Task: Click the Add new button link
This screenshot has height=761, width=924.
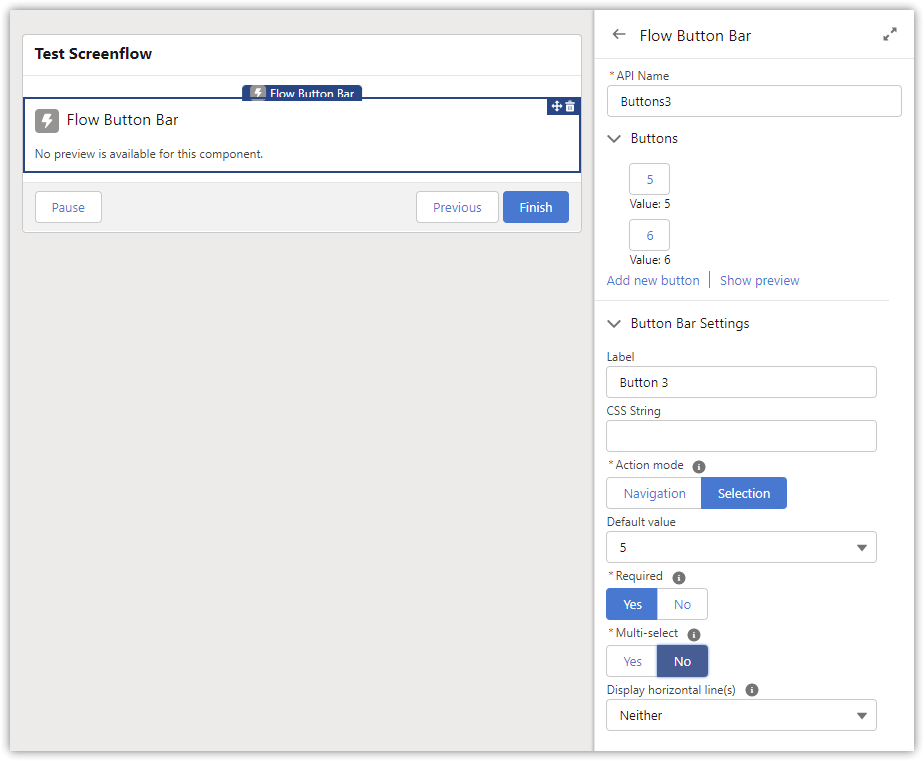Action: click(653, 280)
